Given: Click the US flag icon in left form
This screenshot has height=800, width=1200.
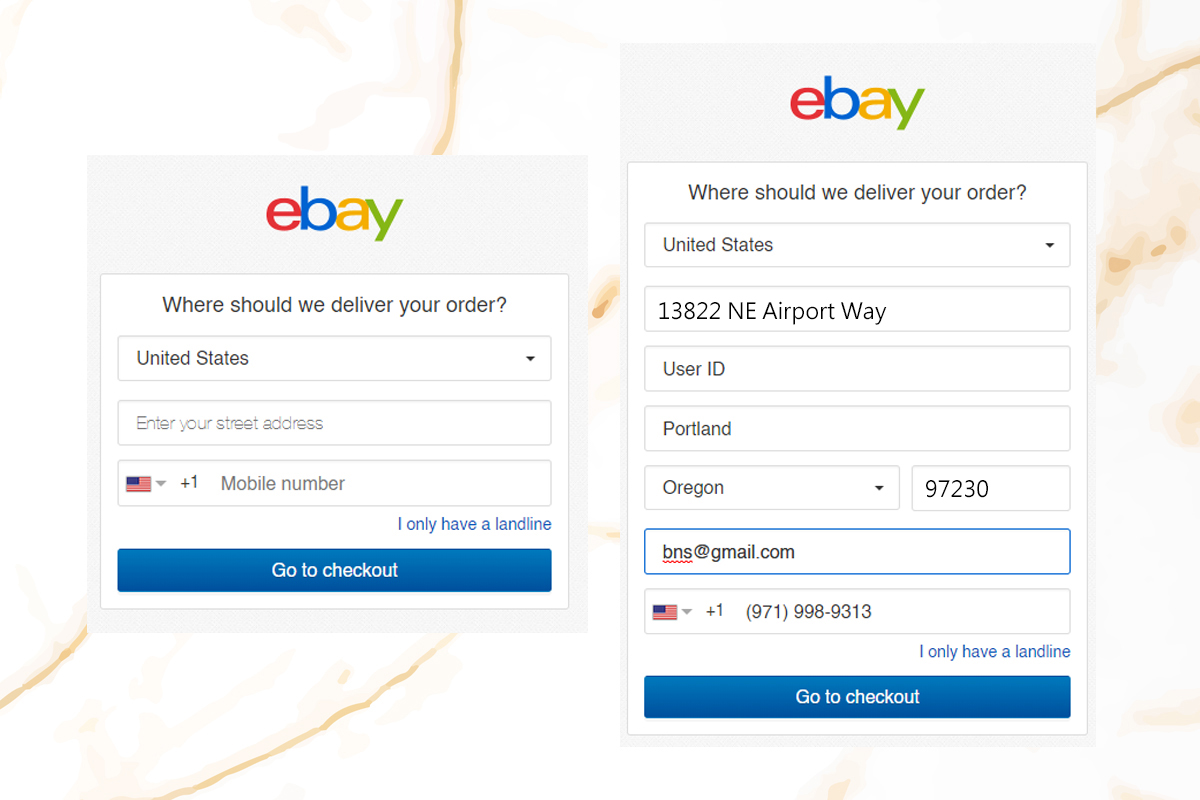Looking at the screenshot, I should click(x=138, y=484).
